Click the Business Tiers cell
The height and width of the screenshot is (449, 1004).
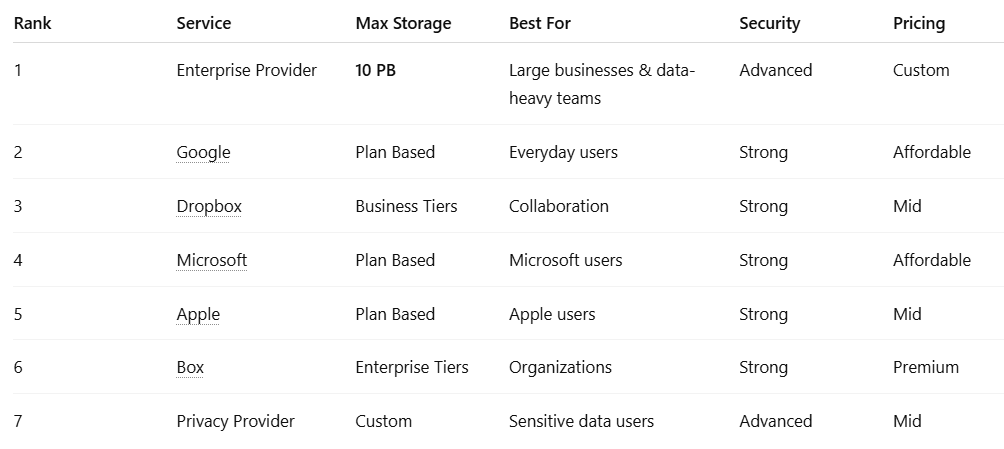coord(406,207)
